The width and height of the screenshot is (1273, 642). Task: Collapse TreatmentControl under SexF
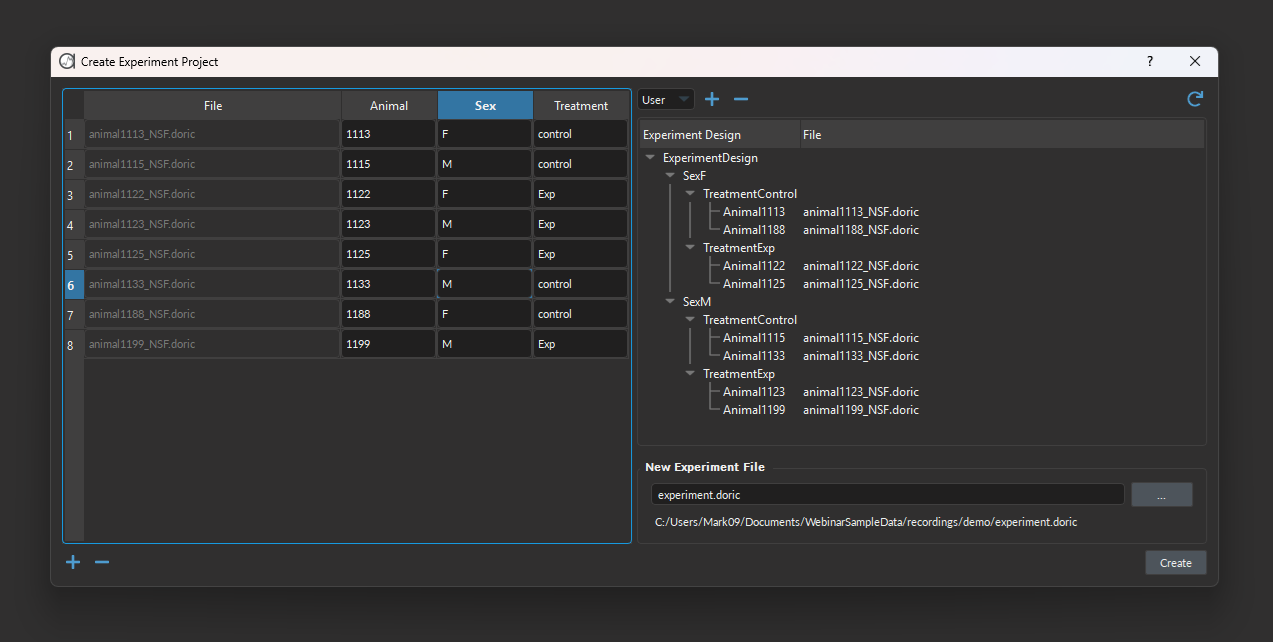691,194
